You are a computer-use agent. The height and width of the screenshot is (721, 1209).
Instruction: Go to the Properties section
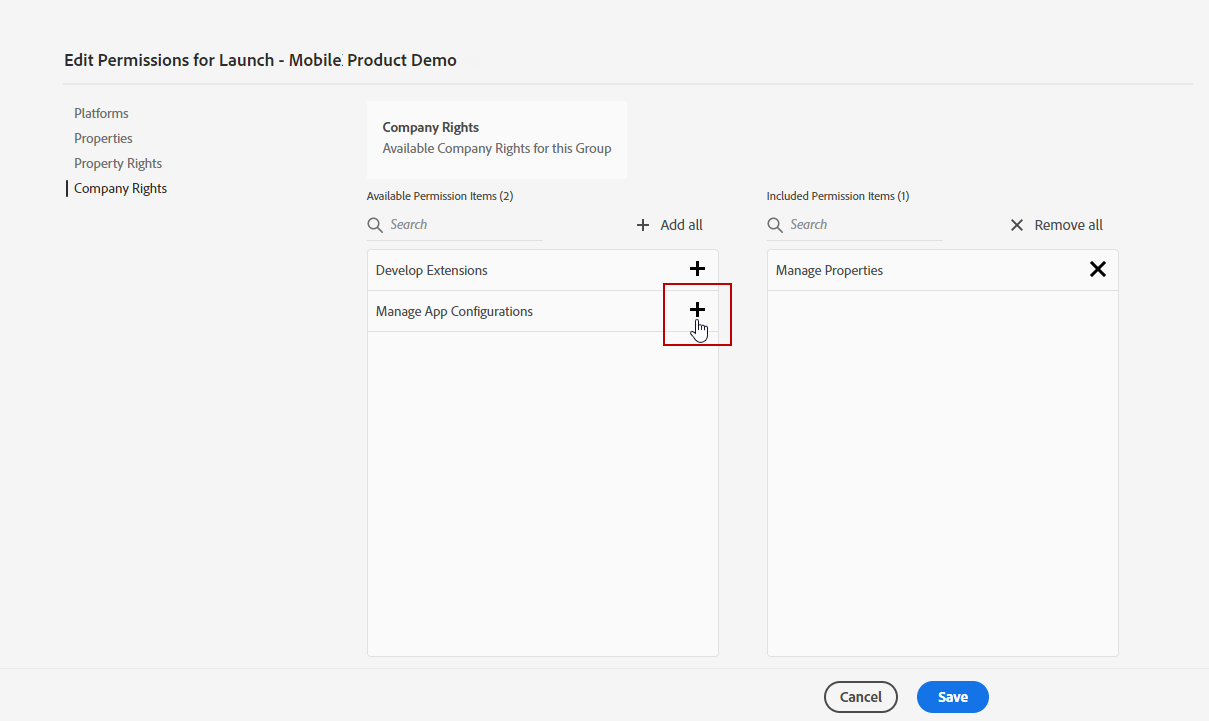(x=103, y=138)
